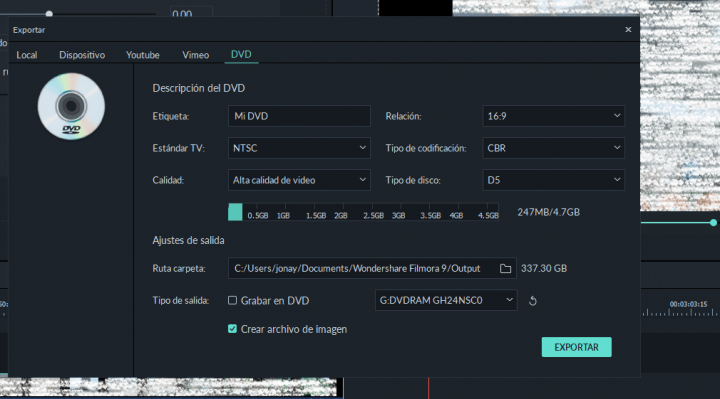This screenshot has width=720, height=399.
Task: Enable the Grabar en DVD checkbox
Action: (232, 300)
